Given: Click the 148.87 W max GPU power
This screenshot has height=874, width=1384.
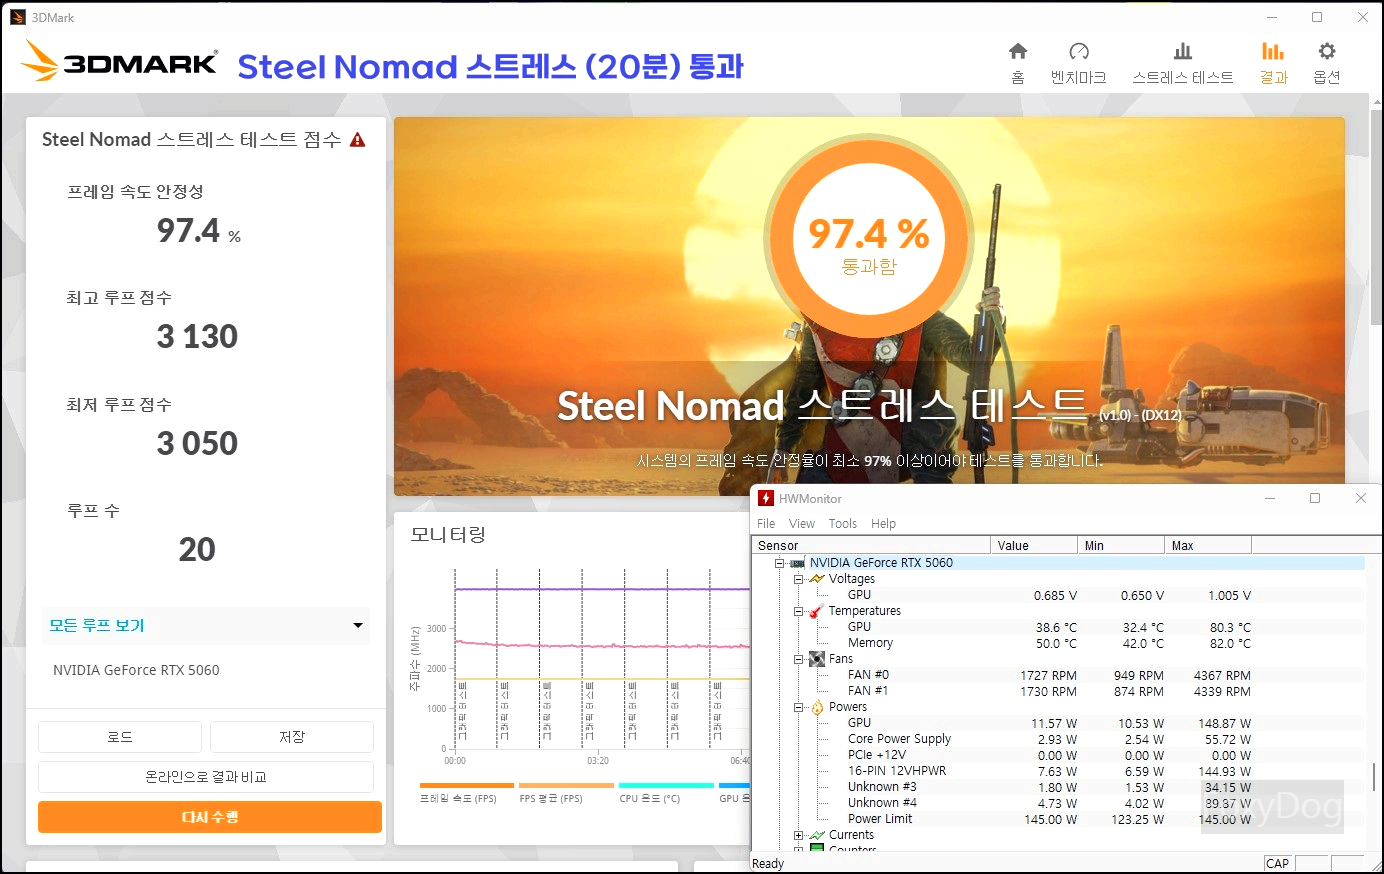Looking at the screenshot, I should 1225,723.
